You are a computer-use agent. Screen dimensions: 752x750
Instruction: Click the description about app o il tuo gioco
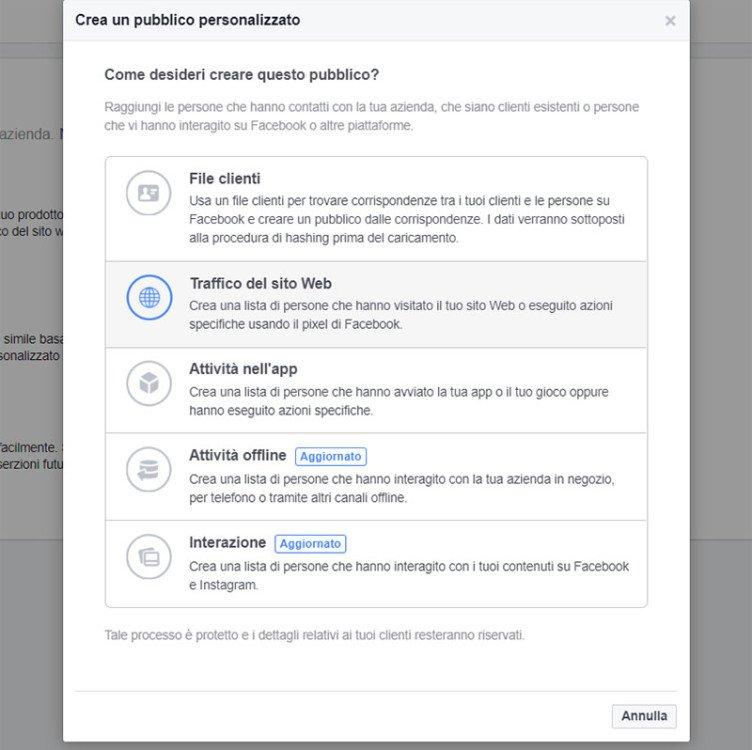pos(399,401)
